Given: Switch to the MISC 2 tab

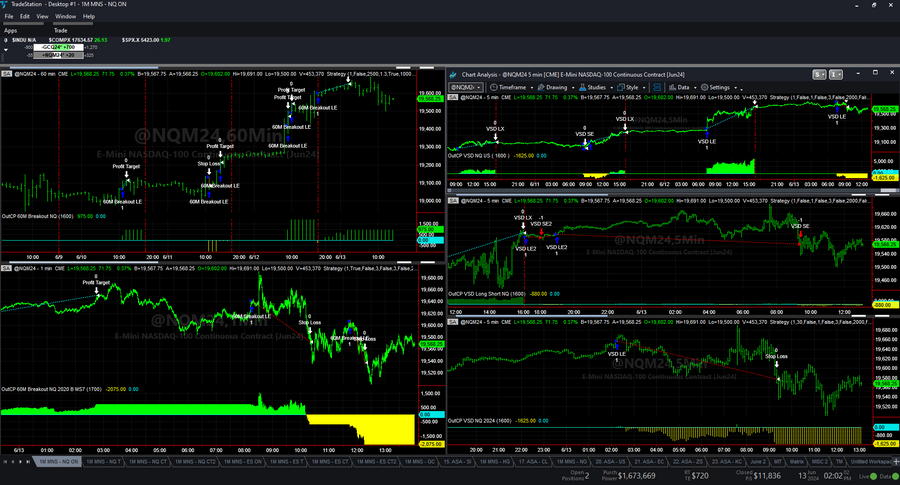Looking at the screenshot, I should tap(820, 461).
